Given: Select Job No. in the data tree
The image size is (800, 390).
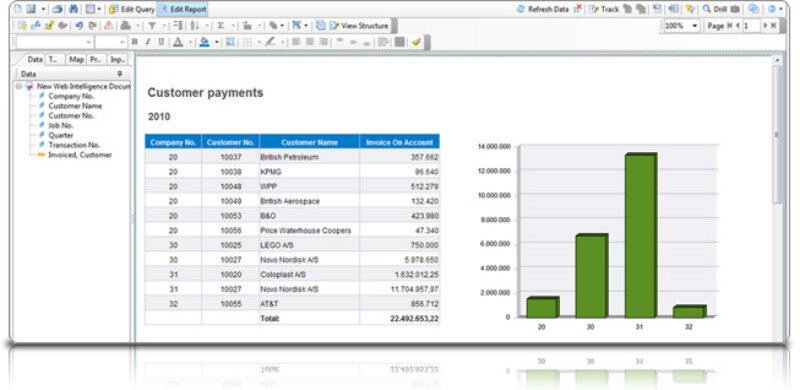Looking at the screenshot, I should coord(61,125).
